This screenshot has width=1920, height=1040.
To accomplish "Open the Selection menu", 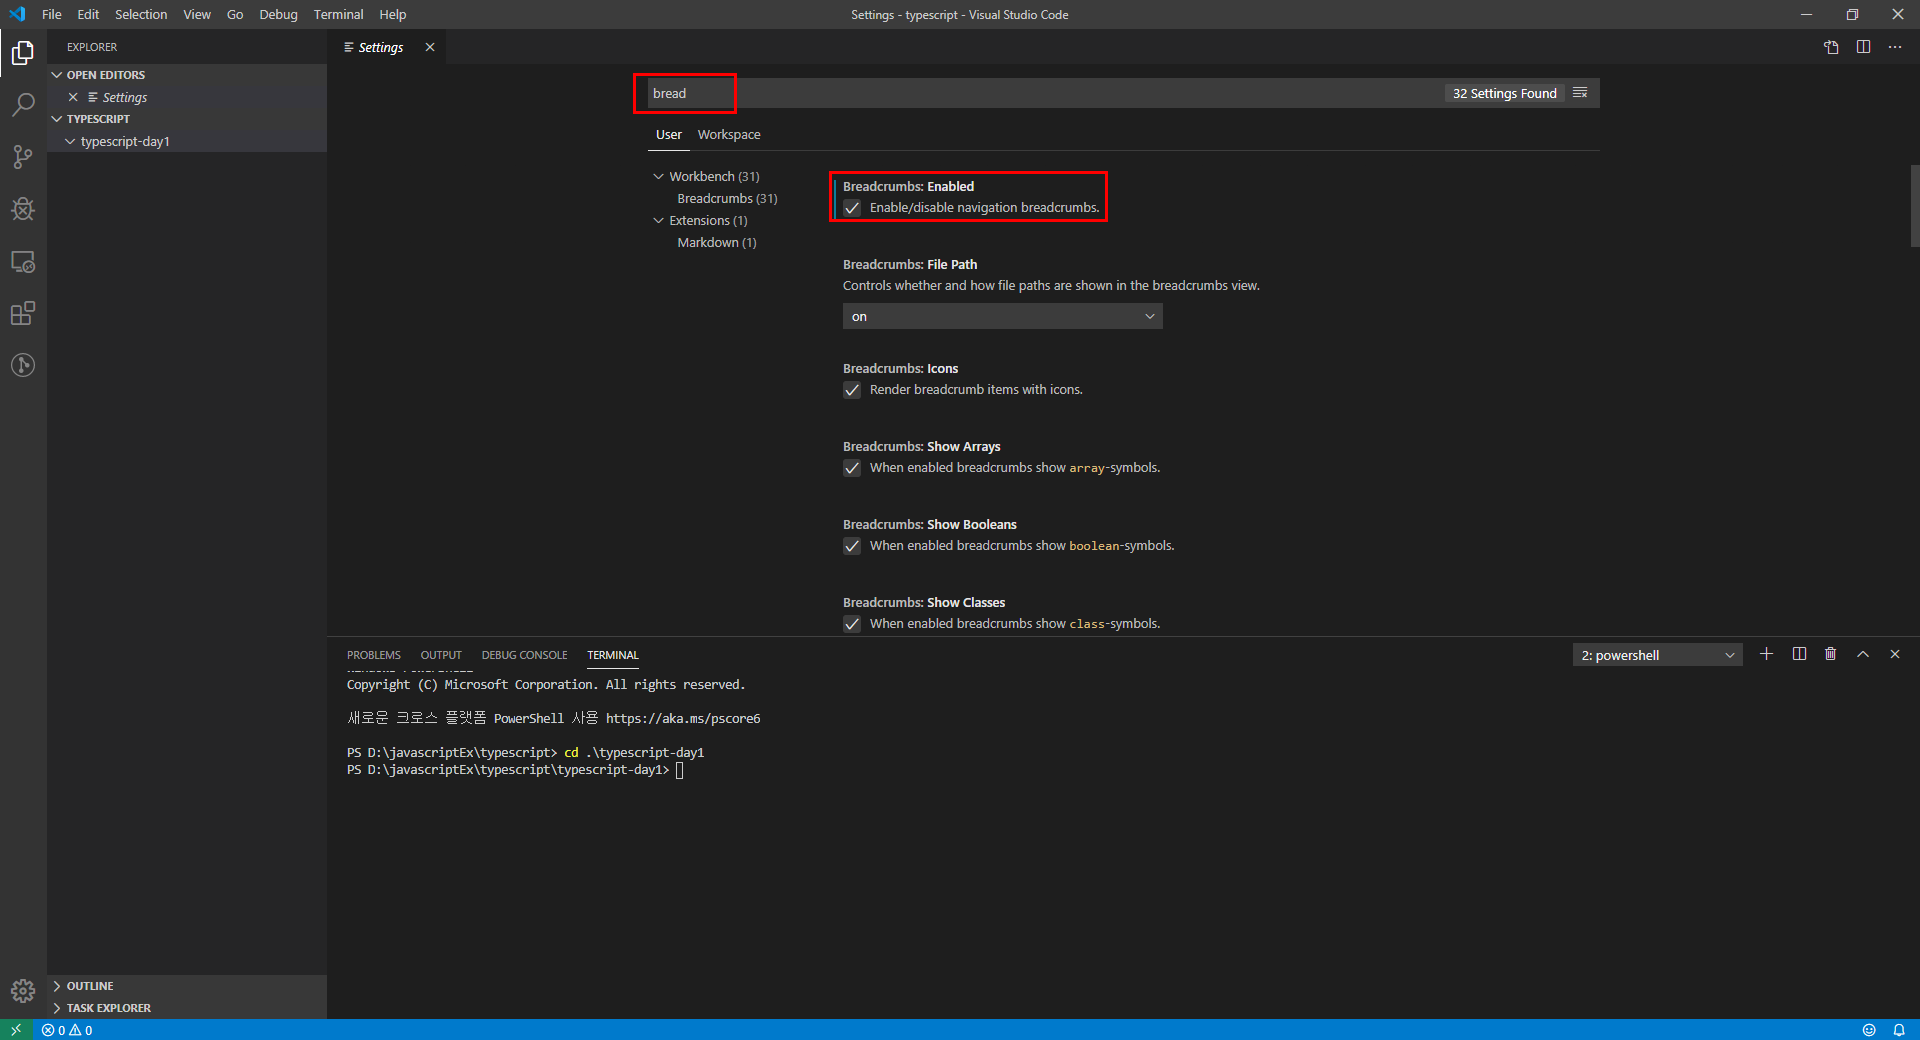I will click(141, 14).
